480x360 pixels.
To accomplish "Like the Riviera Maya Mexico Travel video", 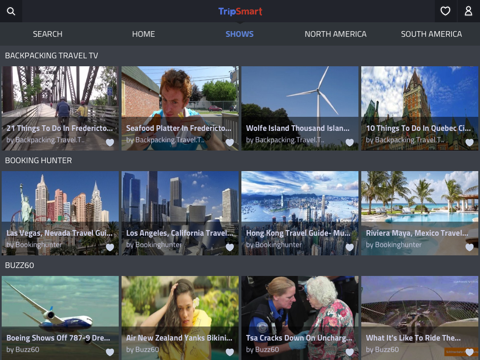I will (469, 247).
